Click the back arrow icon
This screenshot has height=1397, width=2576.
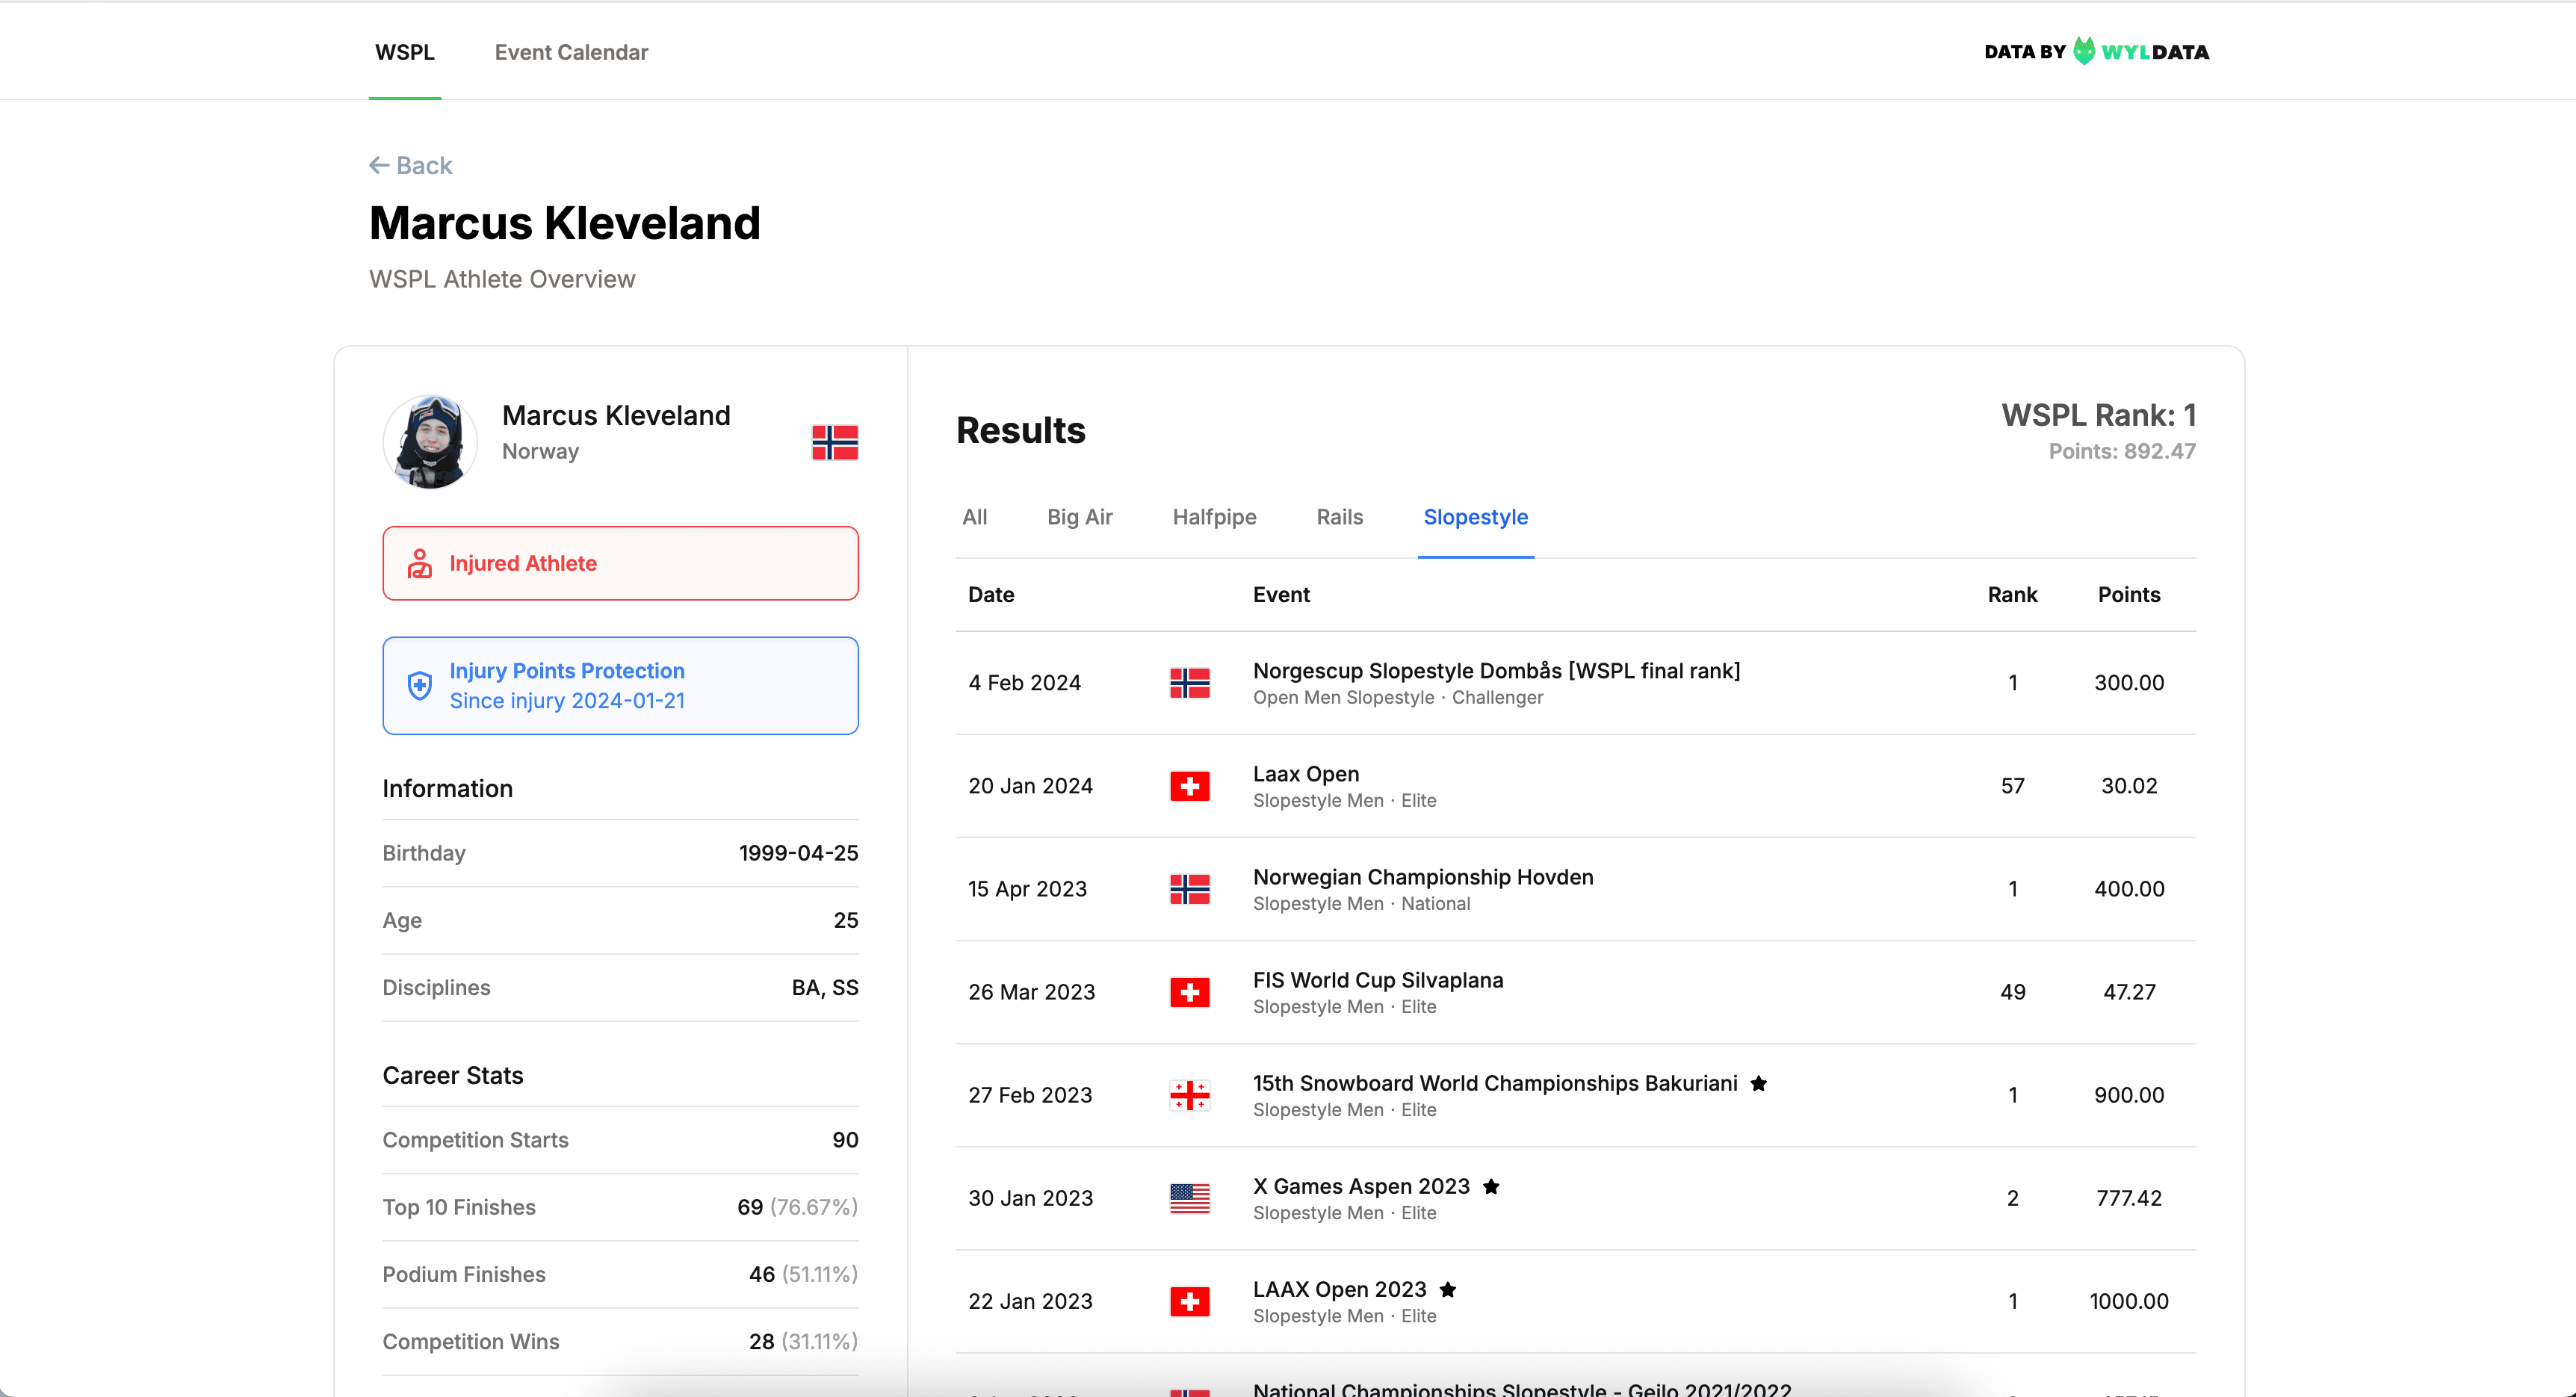[x=379, y=165]
